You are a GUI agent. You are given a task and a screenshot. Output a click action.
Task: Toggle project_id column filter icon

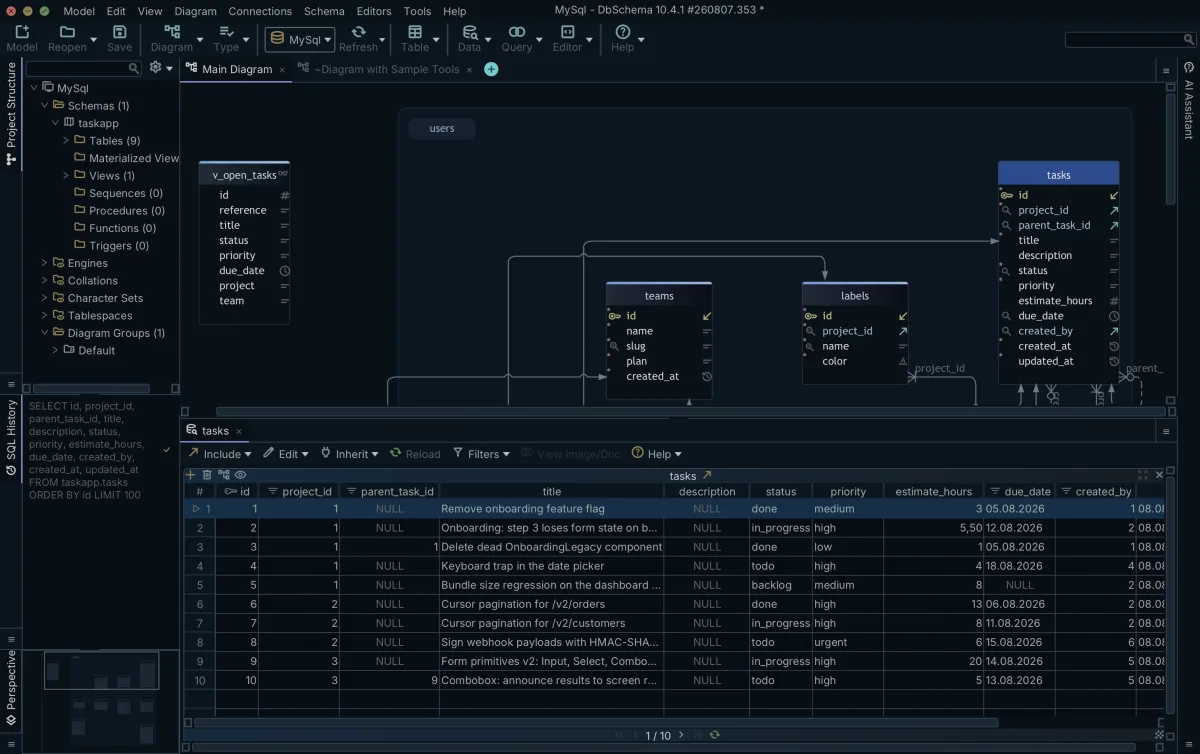tap(272, 491)
